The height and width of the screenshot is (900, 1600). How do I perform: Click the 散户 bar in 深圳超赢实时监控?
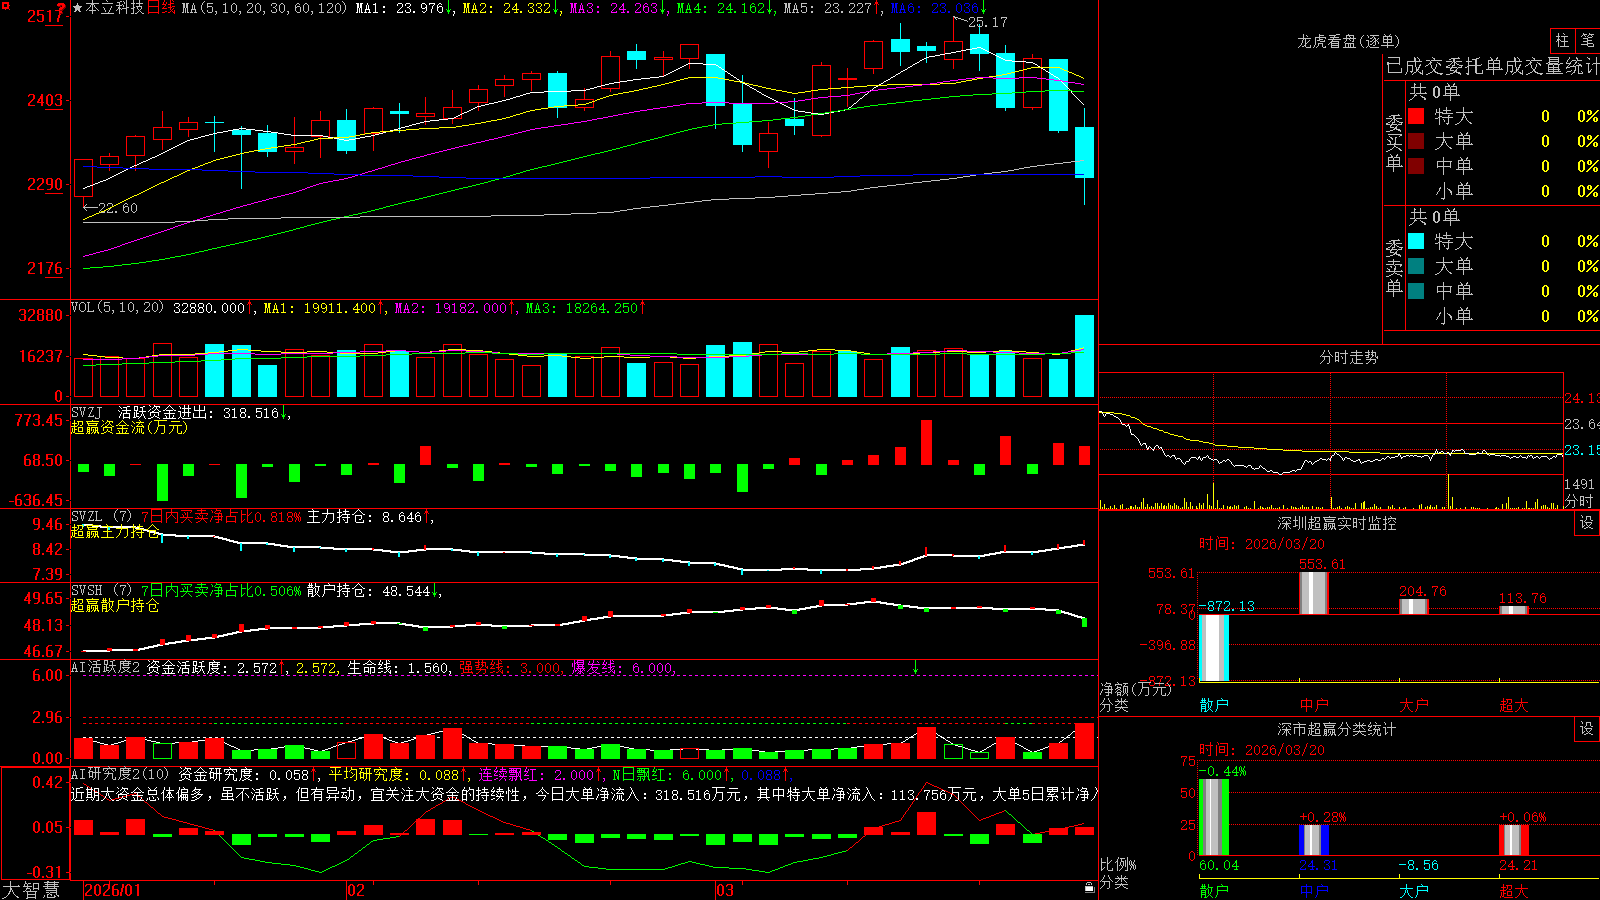[1213, 647]
